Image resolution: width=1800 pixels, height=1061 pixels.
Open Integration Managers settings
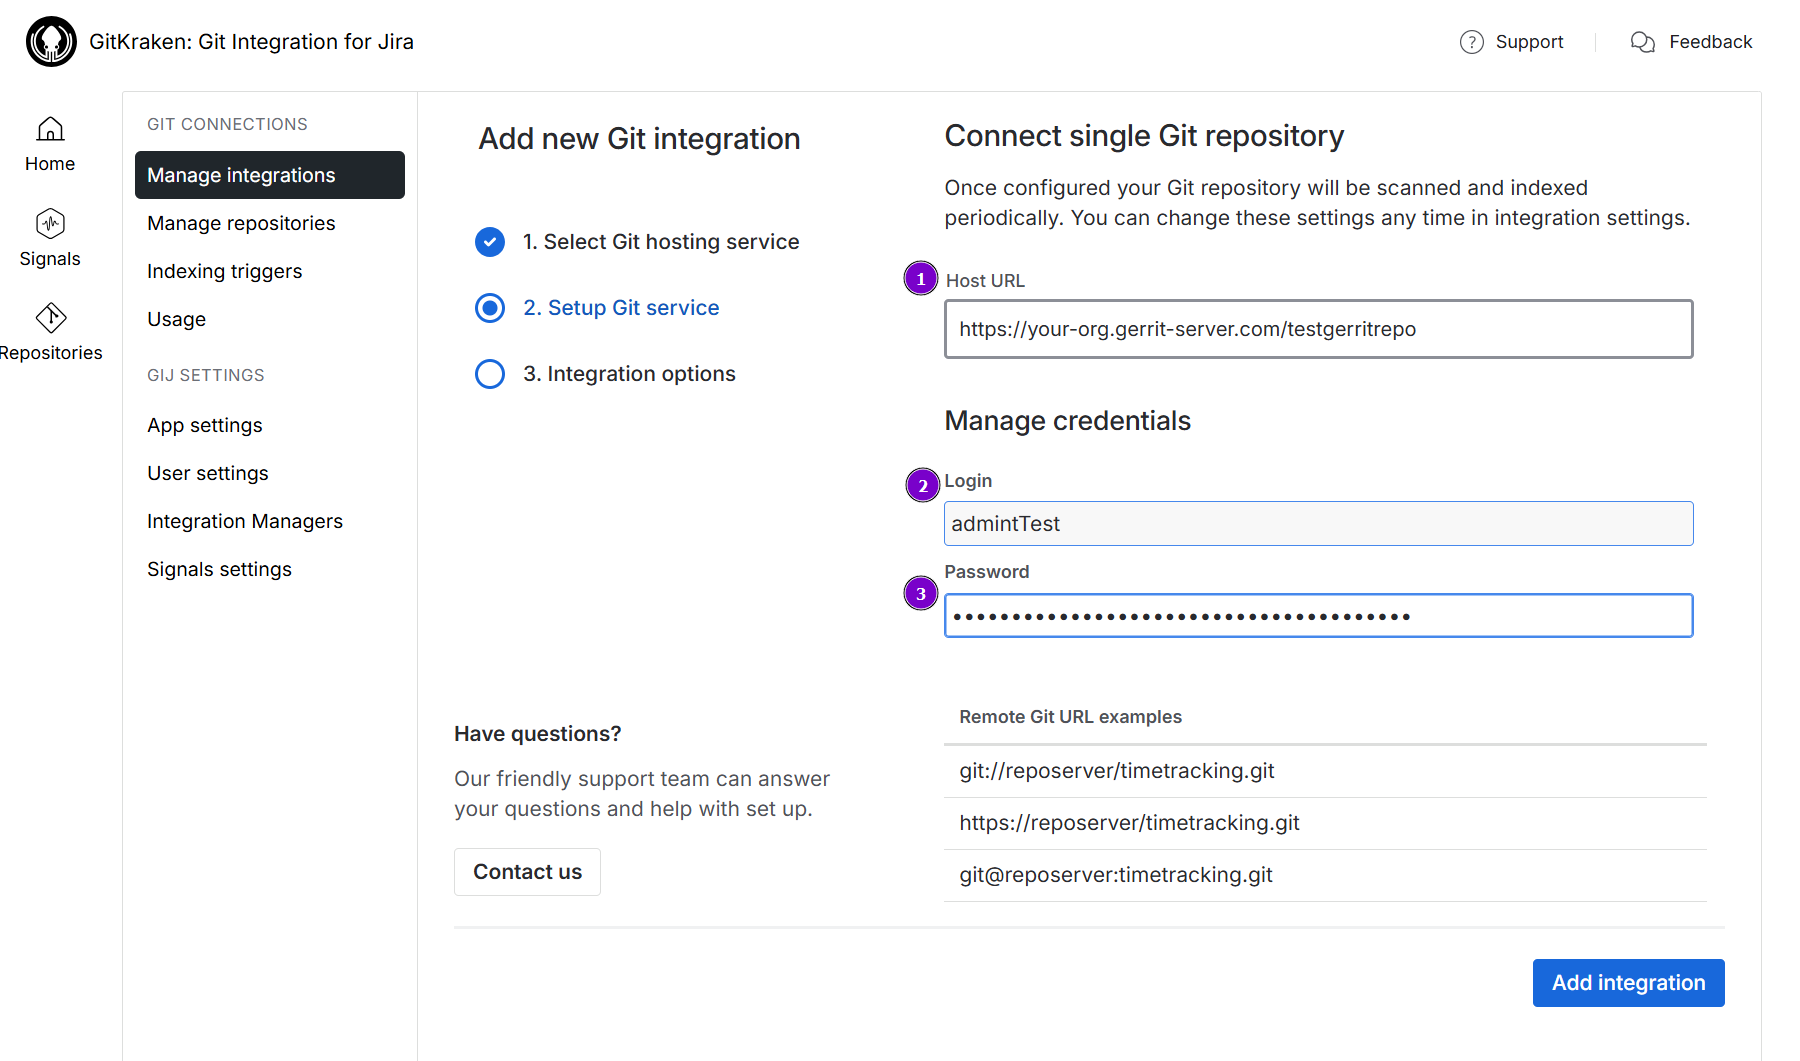tap(244, 521)
